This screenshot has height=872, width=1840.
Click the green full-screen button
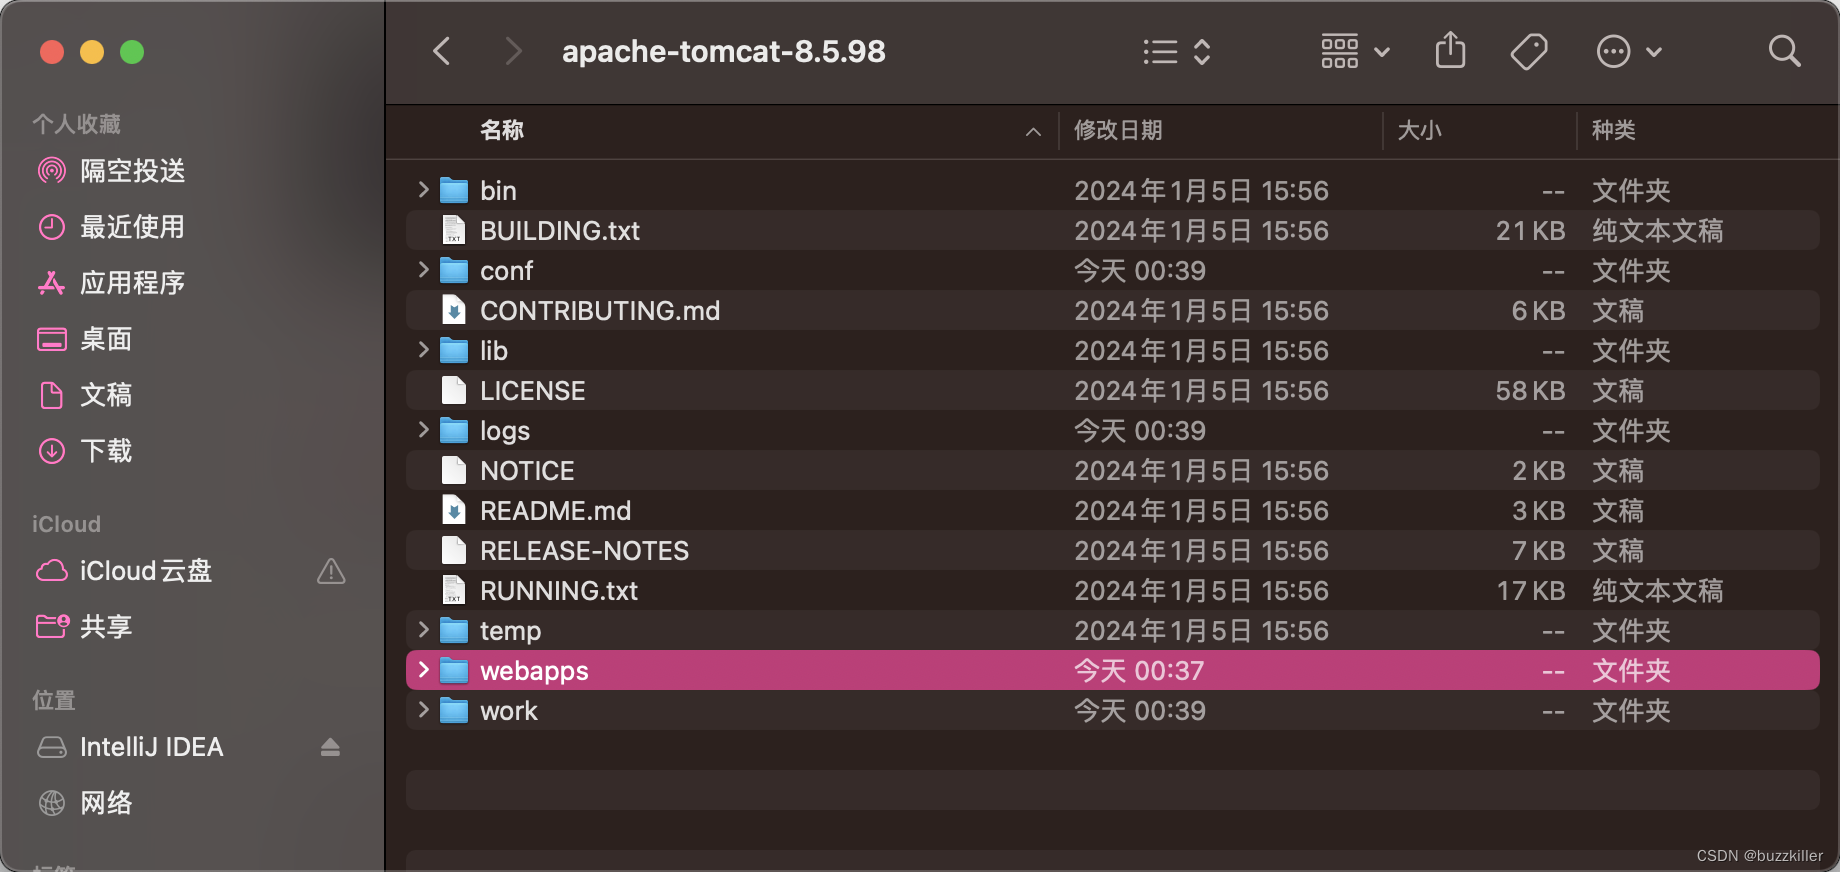[132, 52]
